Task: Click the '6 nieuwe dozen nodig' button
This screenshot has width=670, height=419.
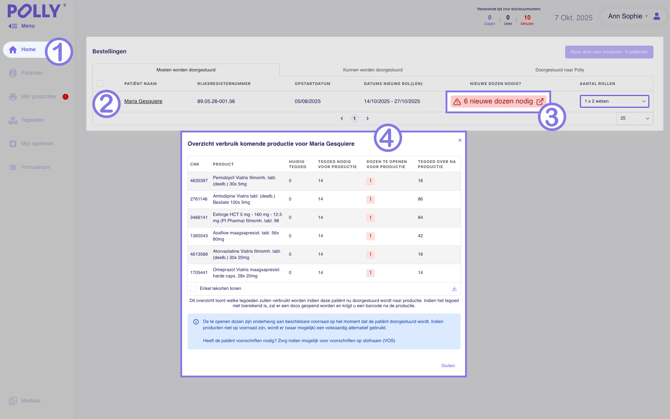Action: [498, 101]
